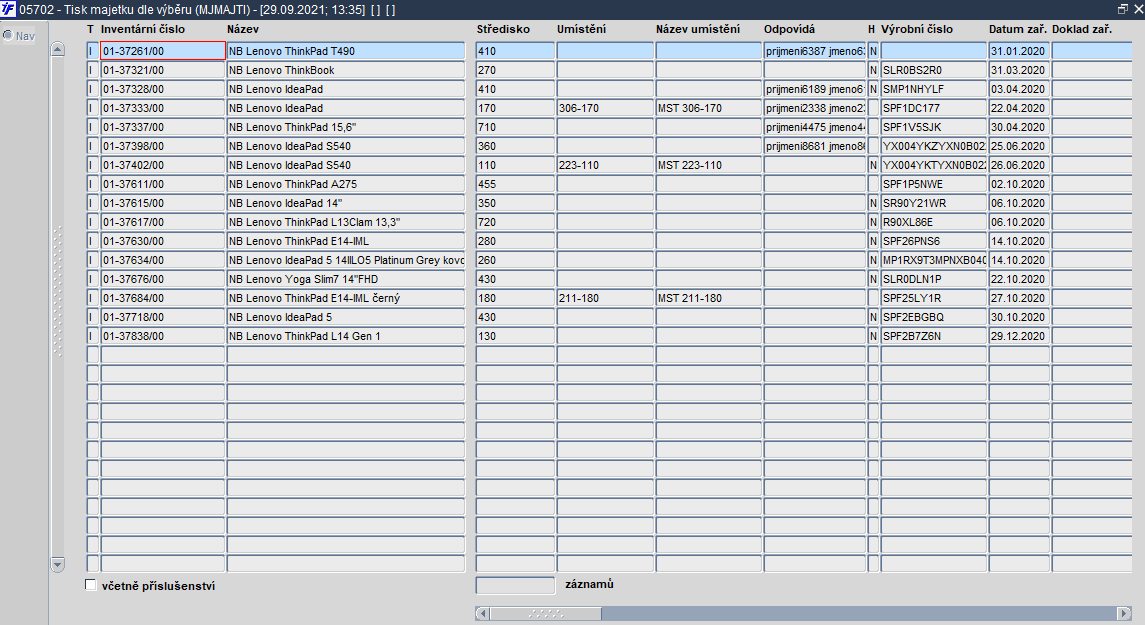Click the Středisko value 710
The height and width of the screenshot is (625, 1145).
[x=516, y=127]
